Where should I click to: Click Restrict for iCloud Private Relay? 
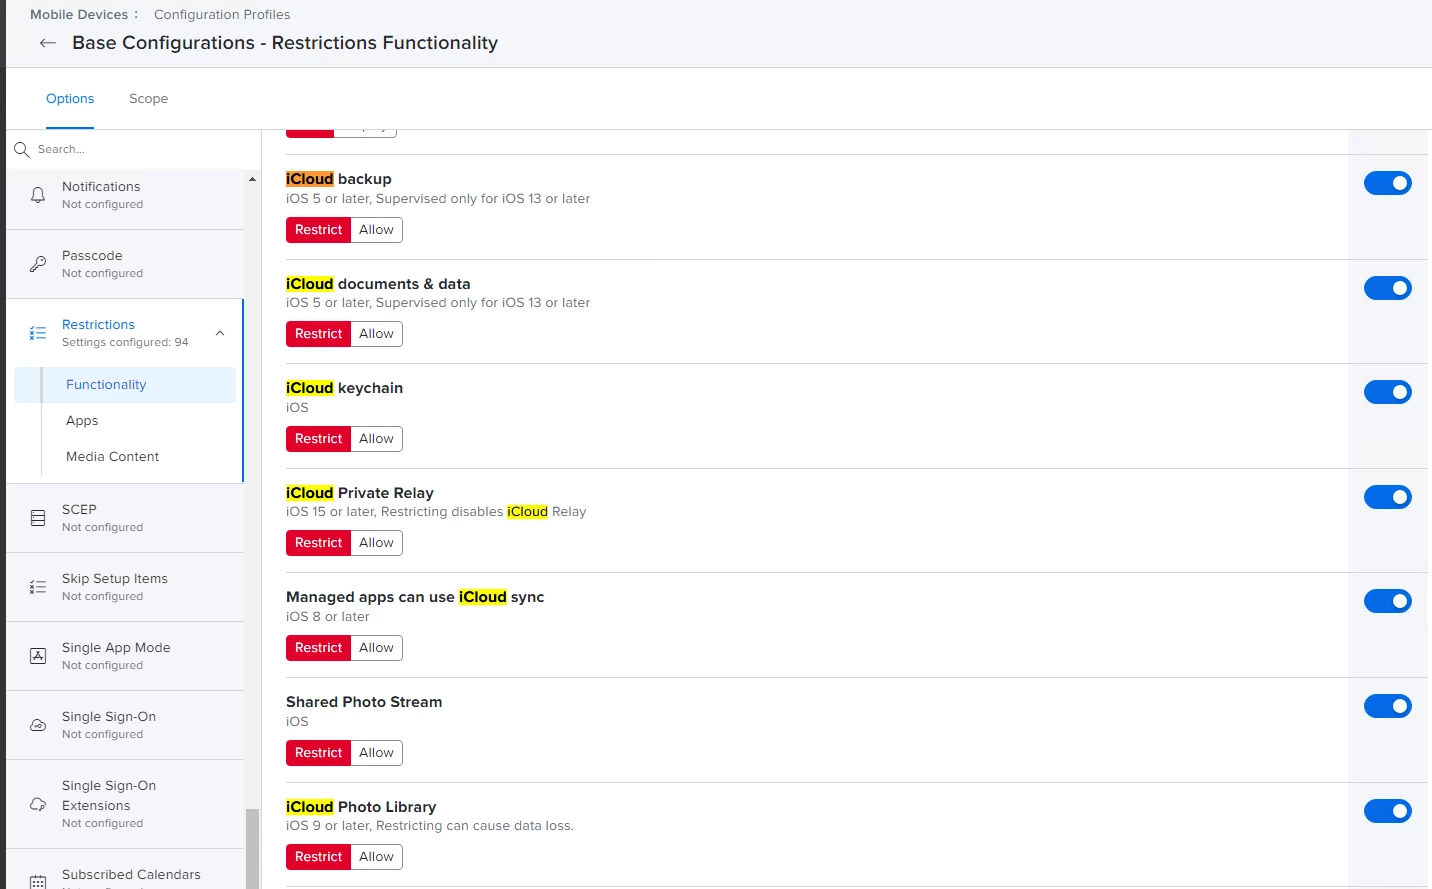click(318, 543)
